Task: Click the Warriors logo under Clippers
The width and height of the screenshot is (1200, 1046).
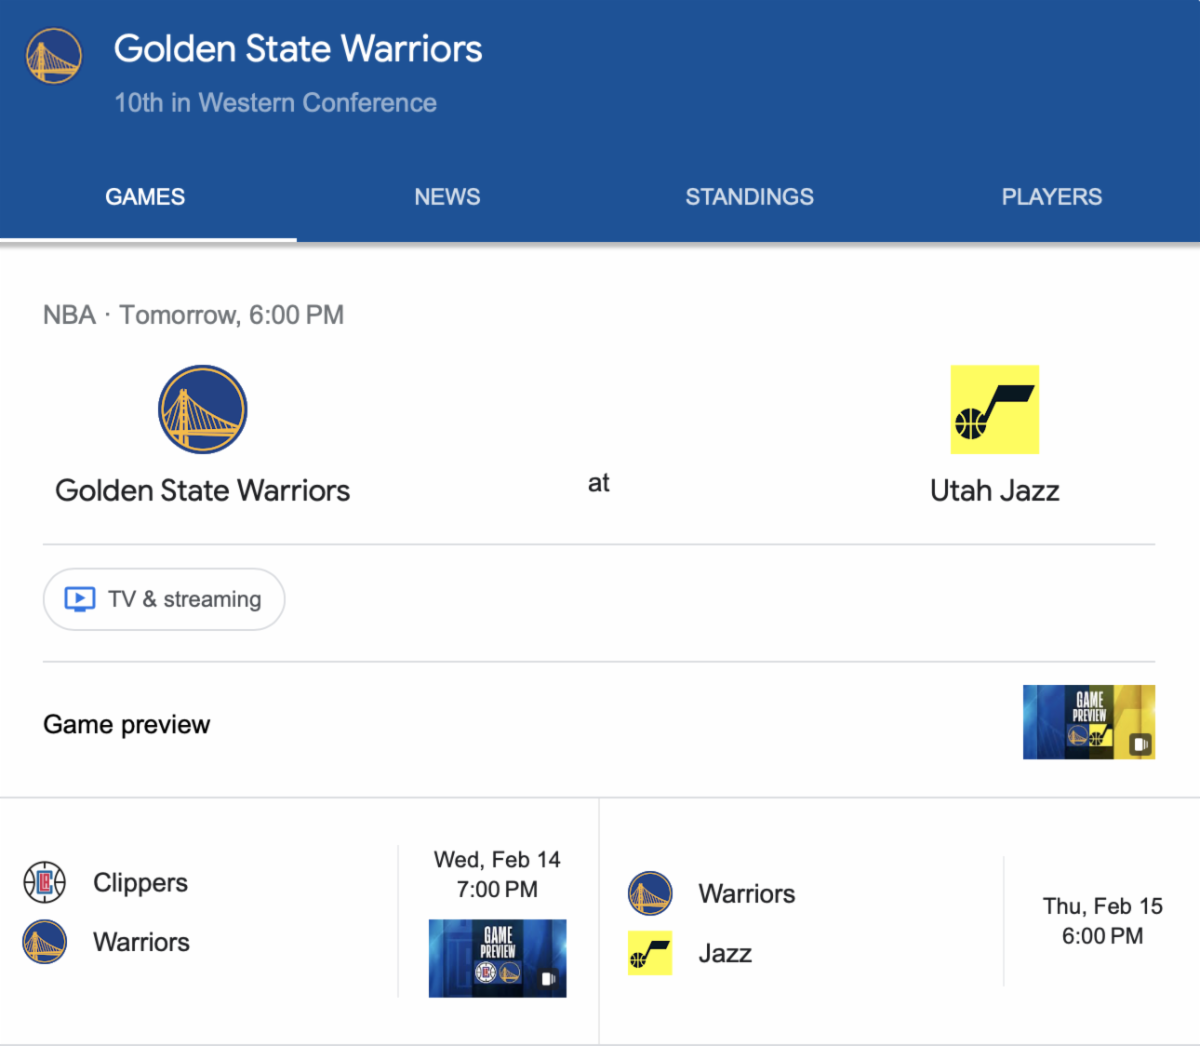Action: [45, 942]
